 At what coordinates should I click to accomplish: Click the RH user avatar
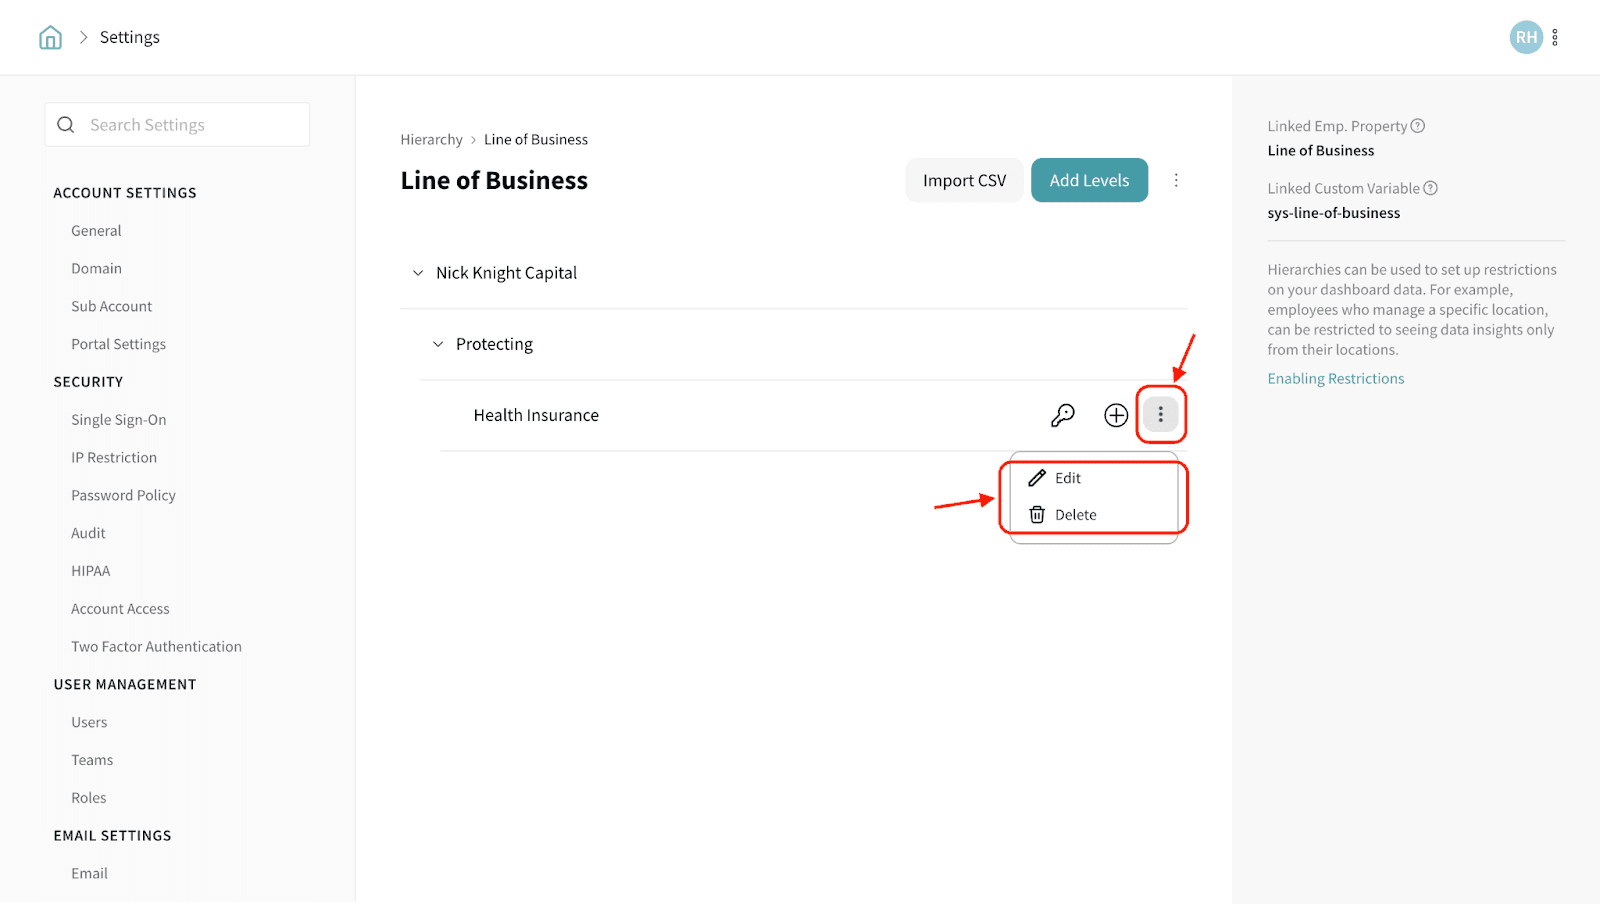point(1525,38)
